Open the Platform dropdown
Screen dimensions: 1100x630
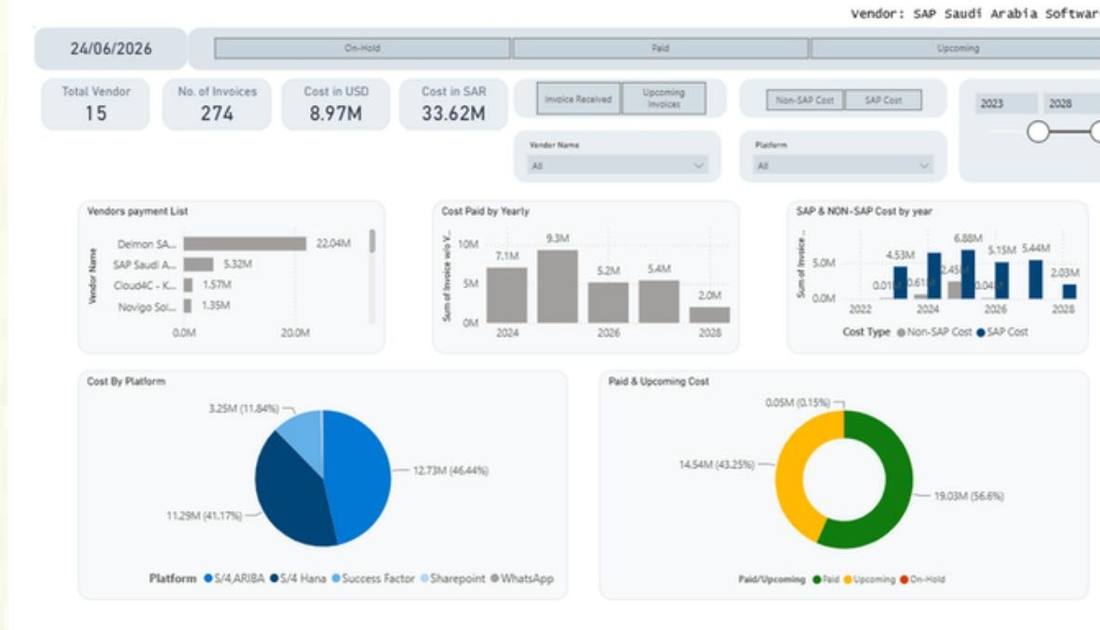click(x=843, y=166)
